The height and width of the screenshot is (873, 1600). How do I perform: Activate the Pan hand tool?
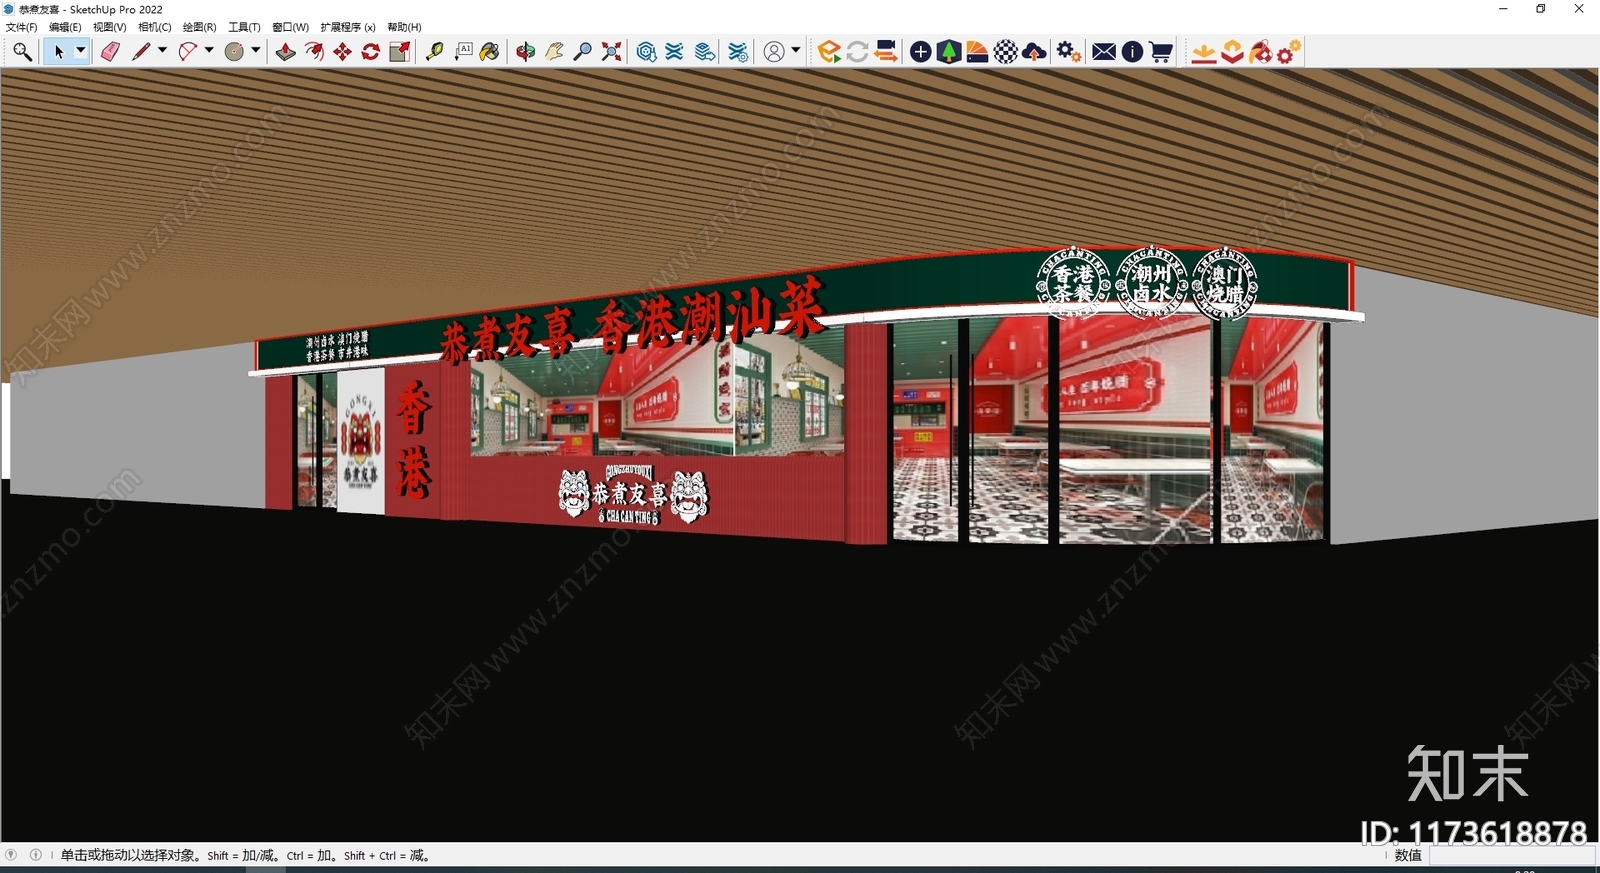click(554, 52)
